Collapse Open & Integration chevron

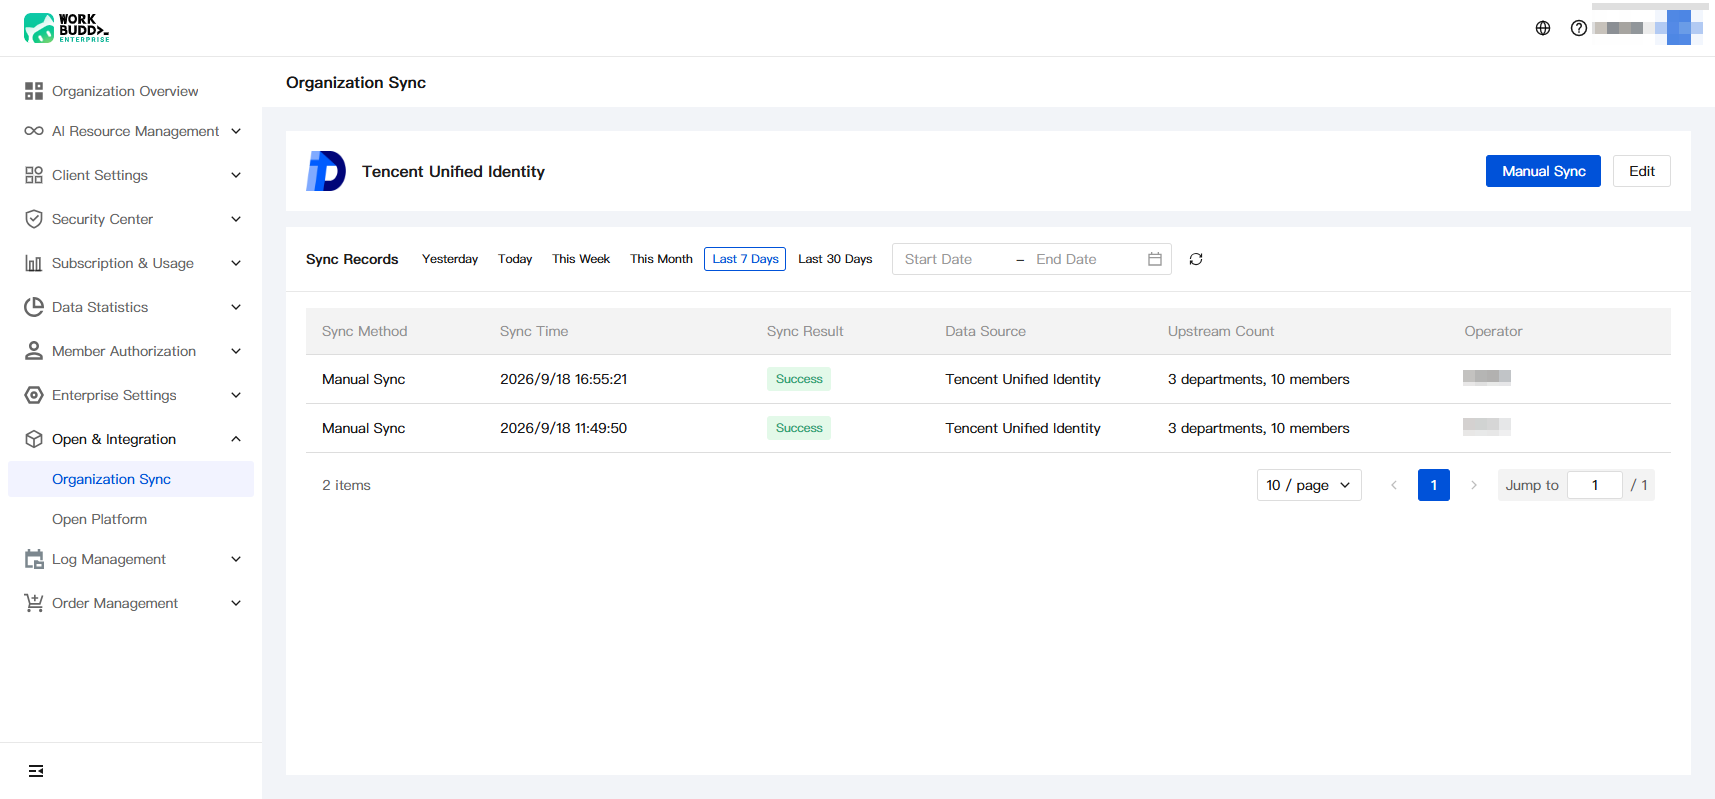coord(236,439)
